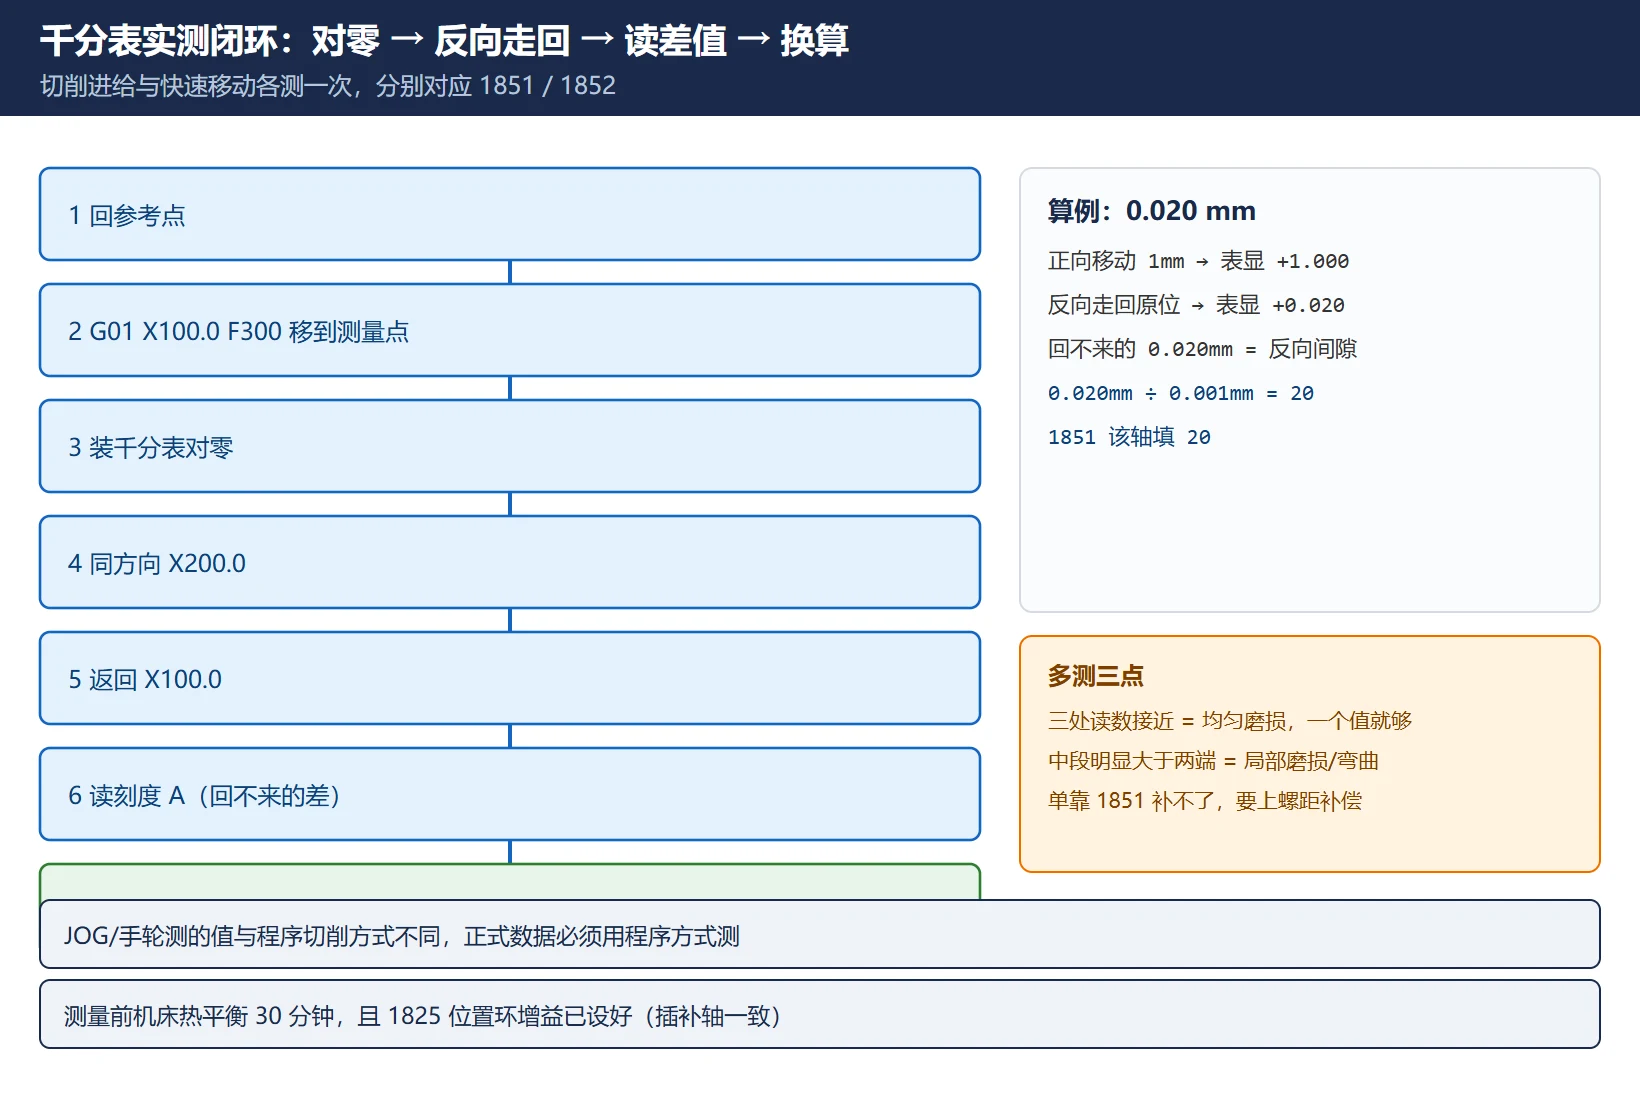
Task: Click the line "正向移动 1mm → 表显 +1.000"
Action: click(x=1198, y=261)
